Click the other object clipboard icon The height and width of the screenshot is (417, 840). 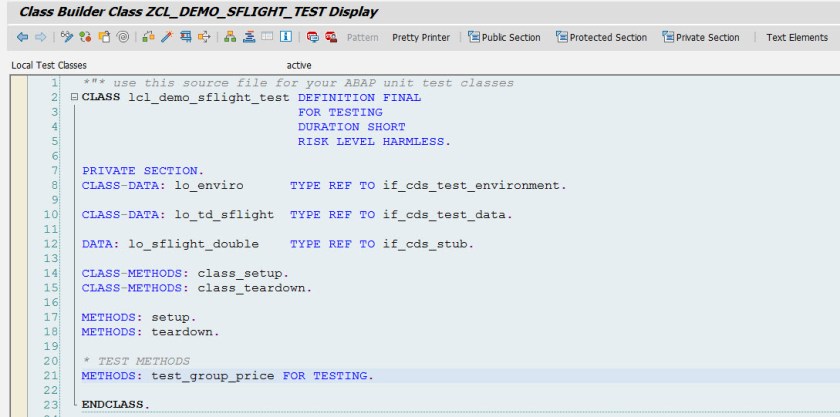(104, 37)
